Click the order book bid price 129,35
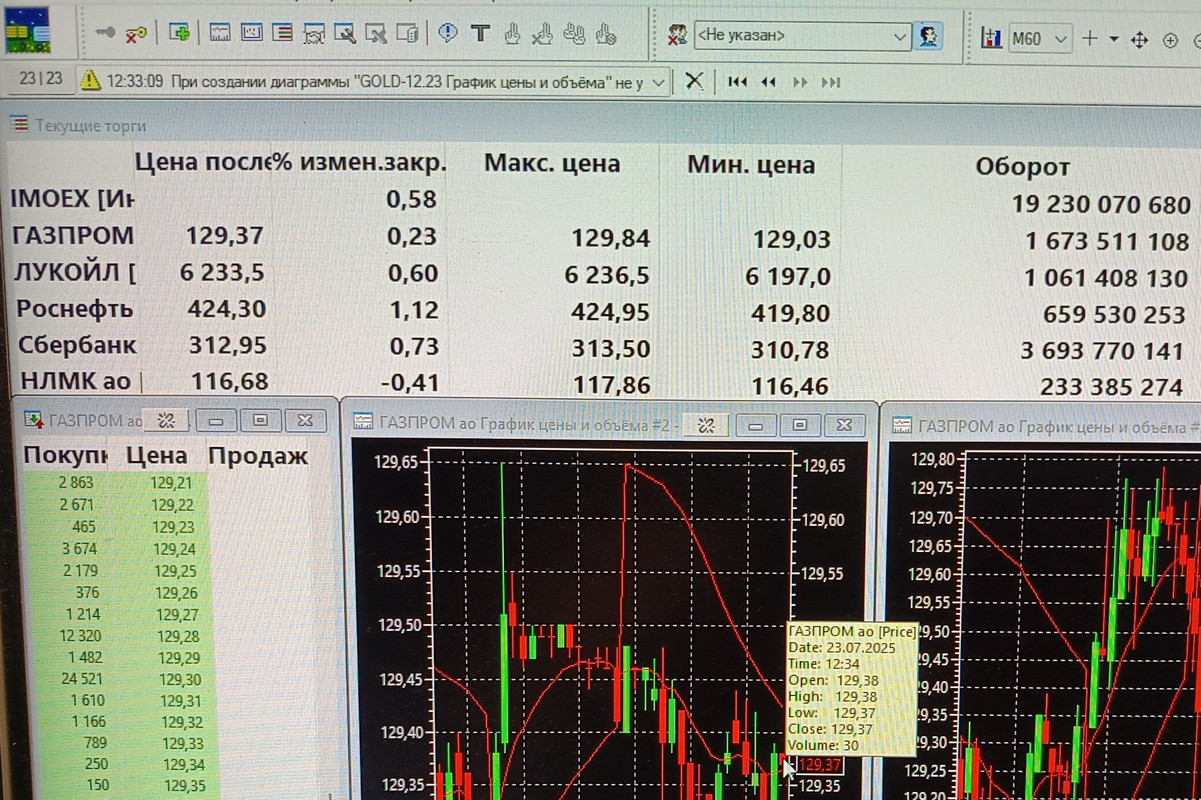Viewport: 1201px width, 800px height. 183,786
